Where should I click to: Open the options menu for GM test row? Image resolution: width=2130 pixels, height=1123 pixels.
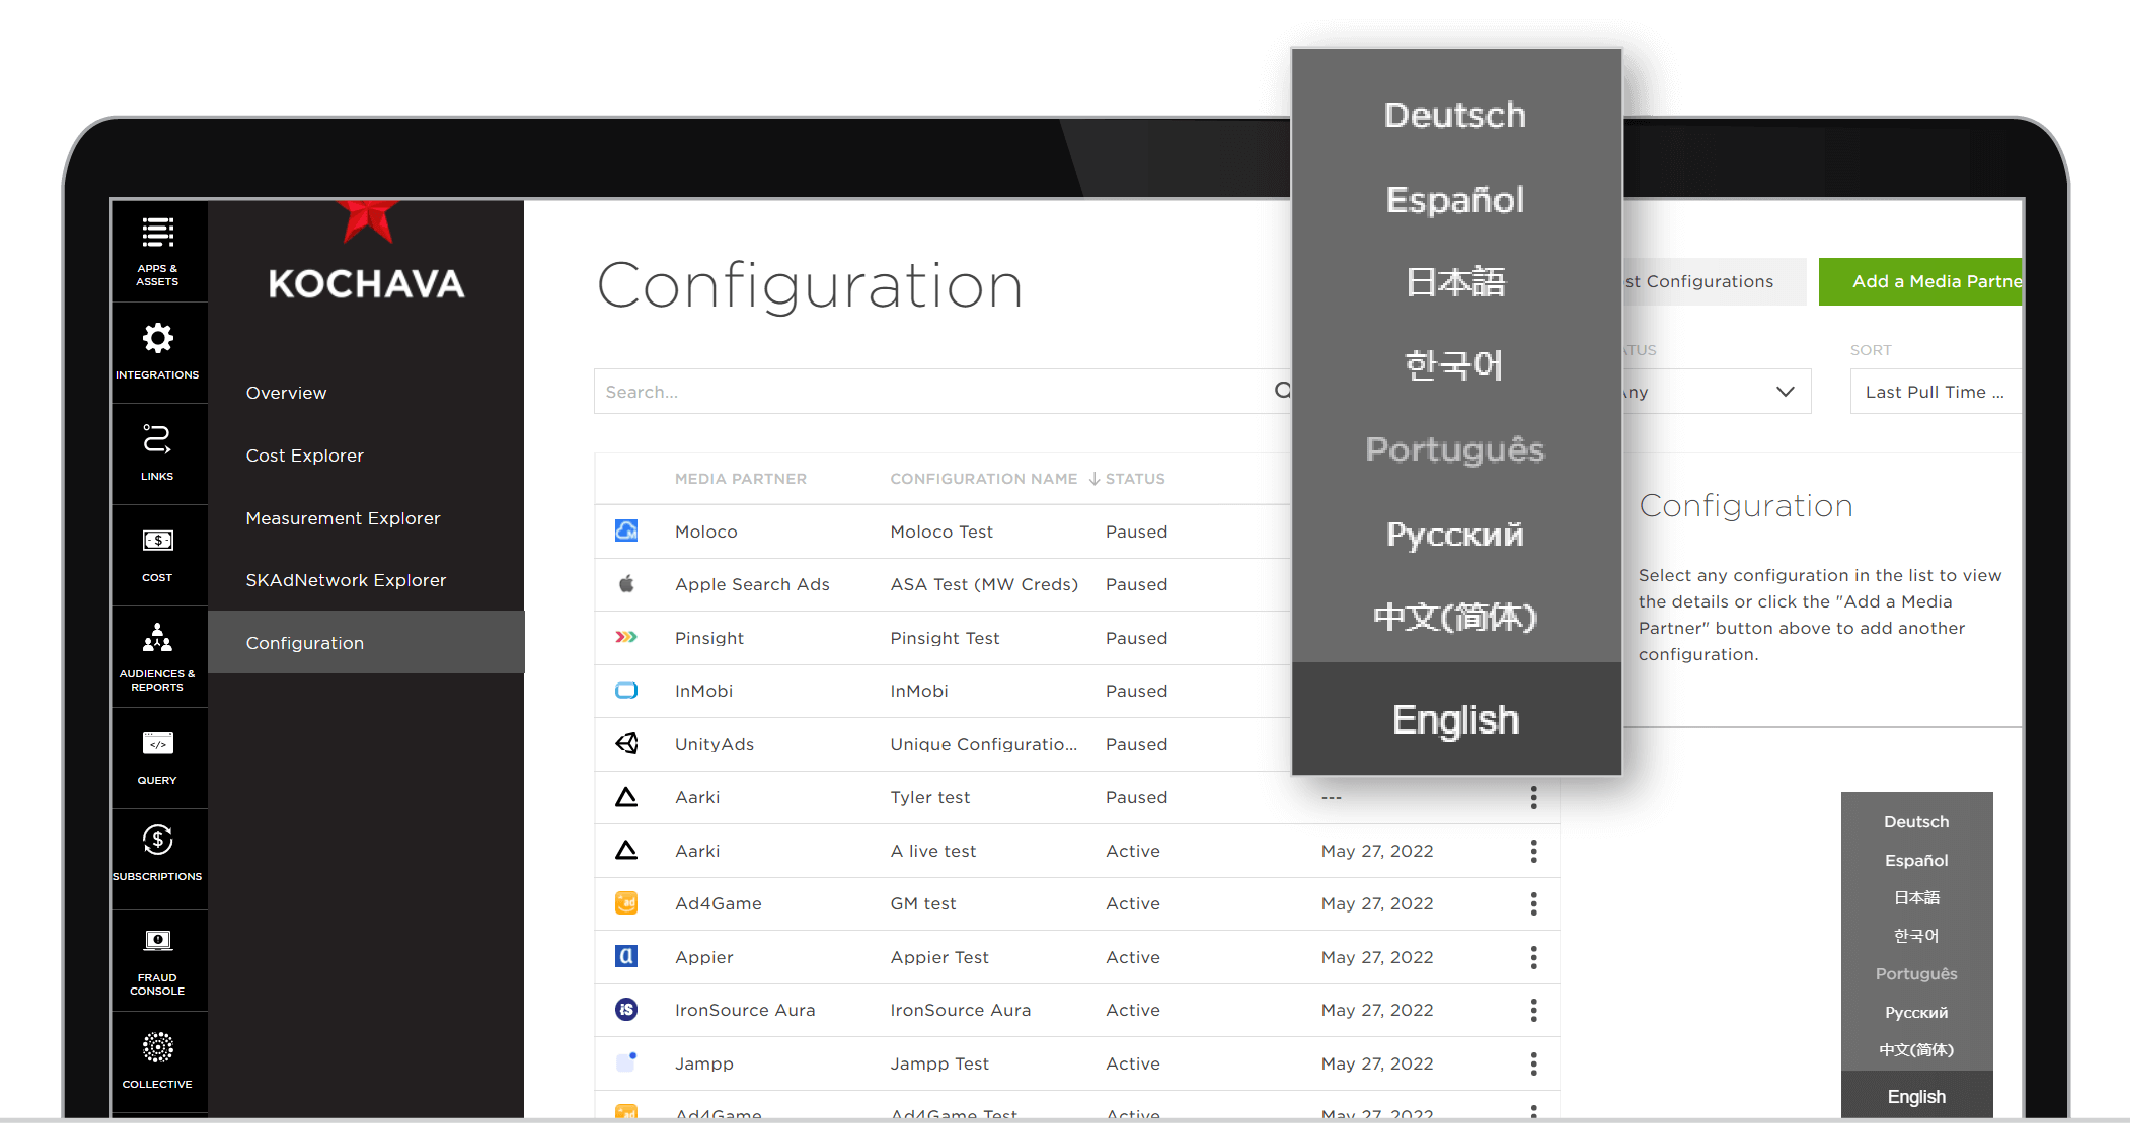pos(1533,904)
